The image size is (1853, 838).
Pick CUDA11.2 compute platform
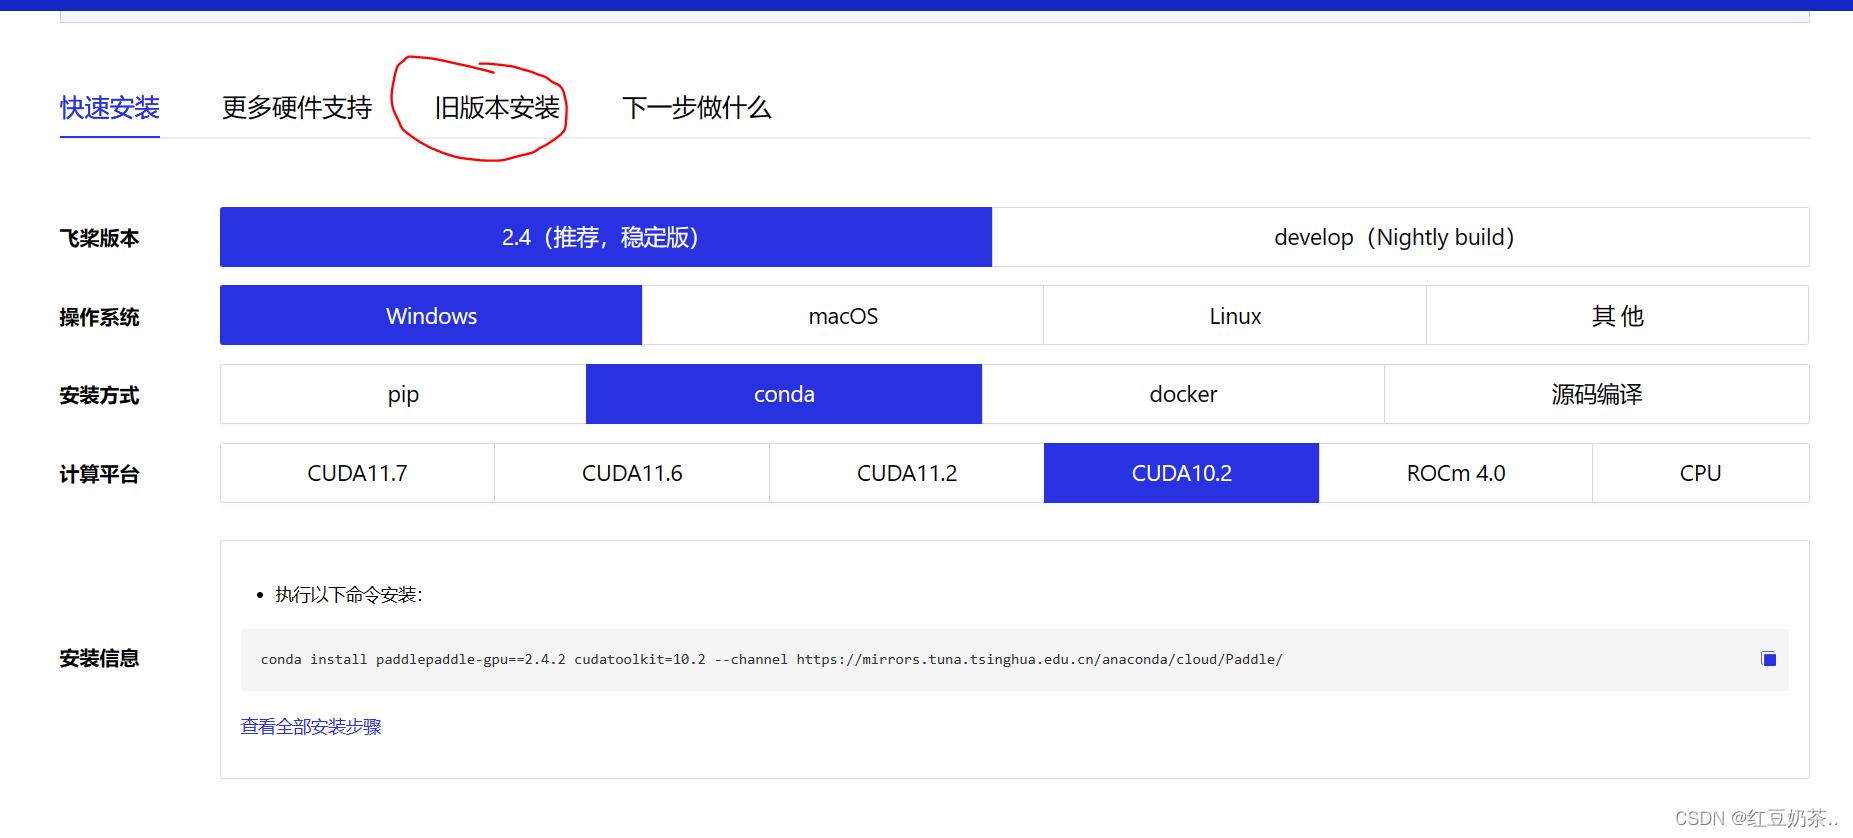pyautogui.click(x=907, y=473)
